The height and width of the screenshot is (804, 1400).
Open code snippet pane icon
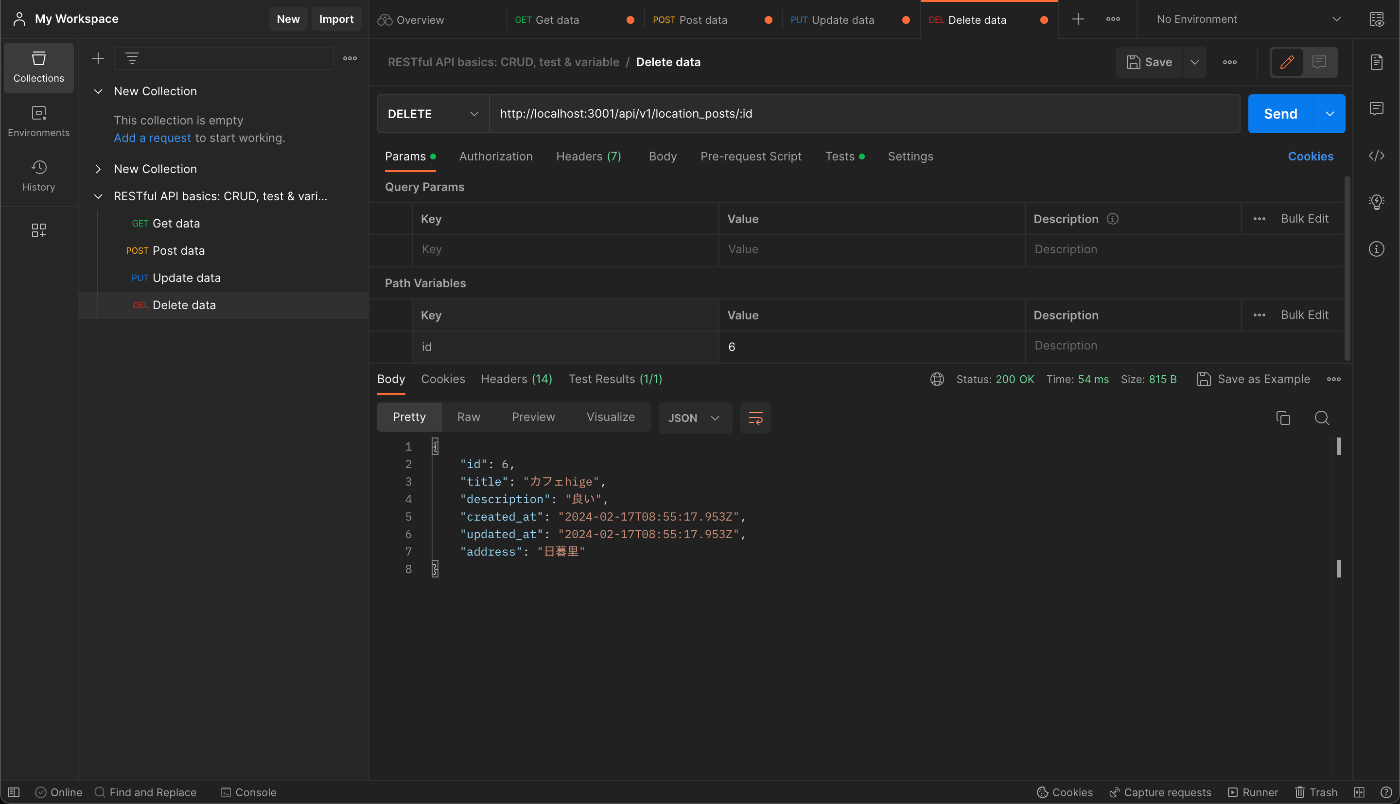[x=1377, y=155]
